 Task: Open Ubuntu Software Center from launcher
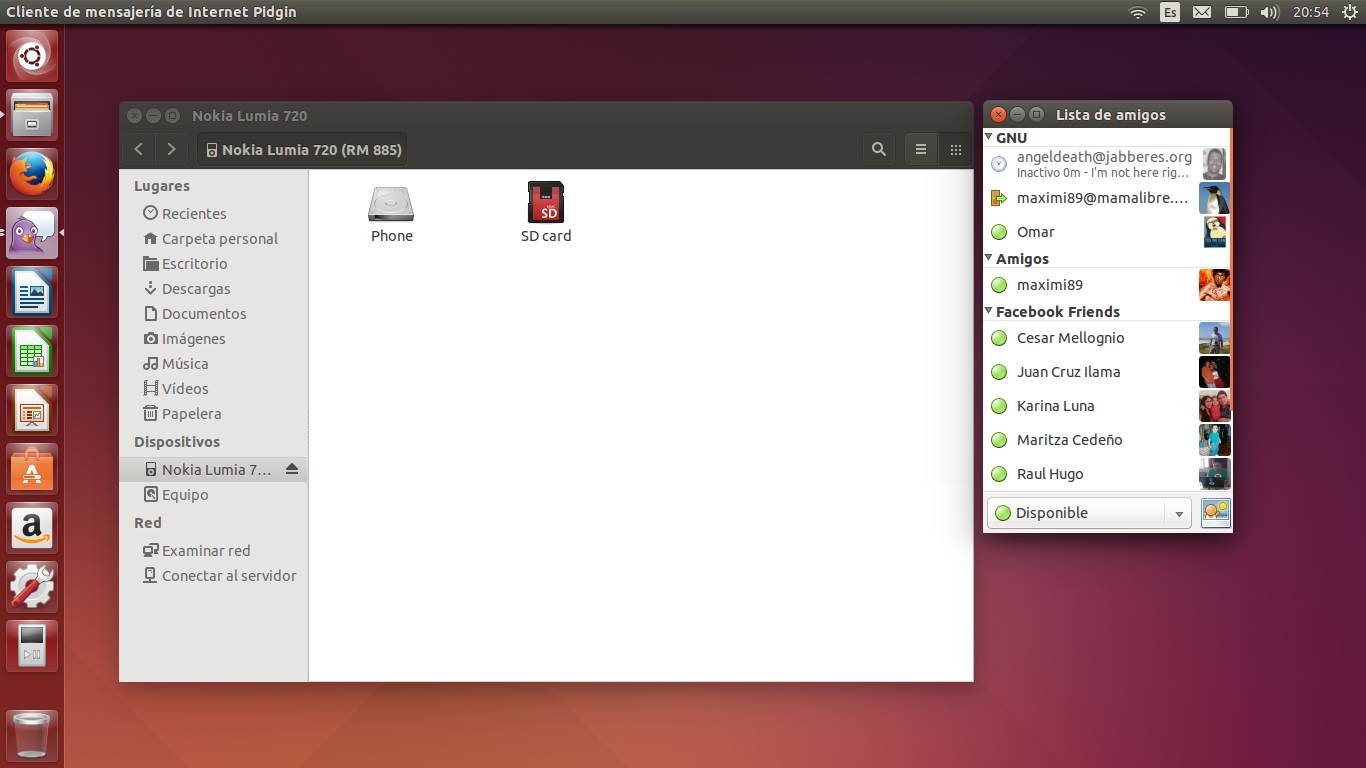(32, 469)
